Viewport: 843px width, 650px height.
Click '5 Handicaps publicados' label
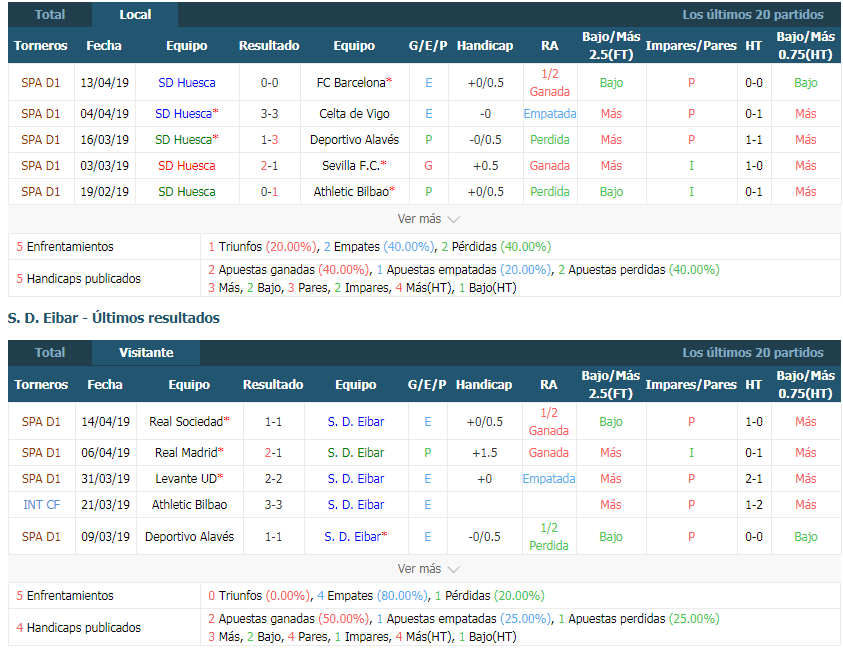(x=78, y=278)
